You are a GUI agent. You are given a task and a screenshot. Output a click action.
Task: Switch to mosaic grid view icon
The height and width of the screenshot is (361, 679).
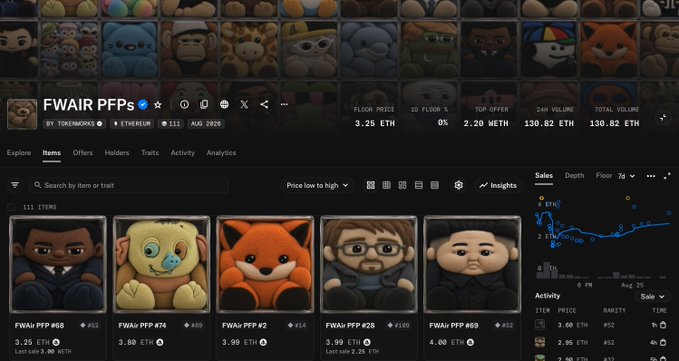pyautogui.click(x=403, y=185)
